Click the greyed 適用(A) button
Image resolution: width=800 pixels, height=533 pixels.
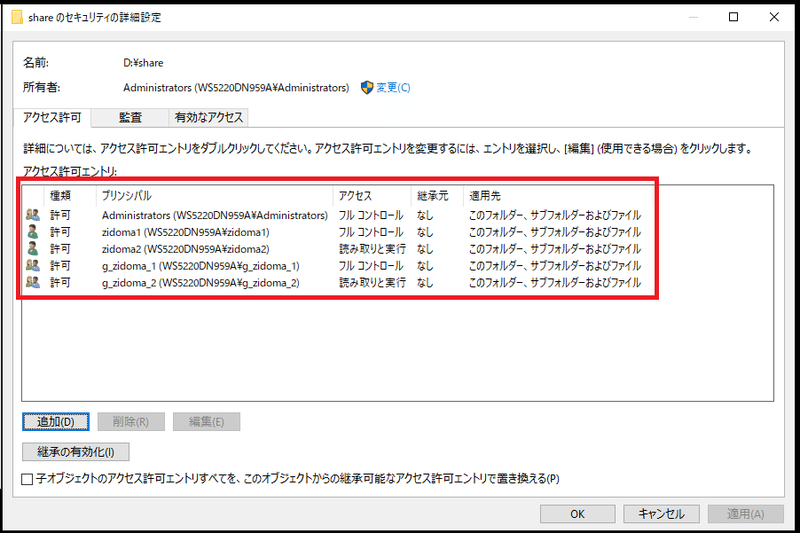(x=745, y=514)
